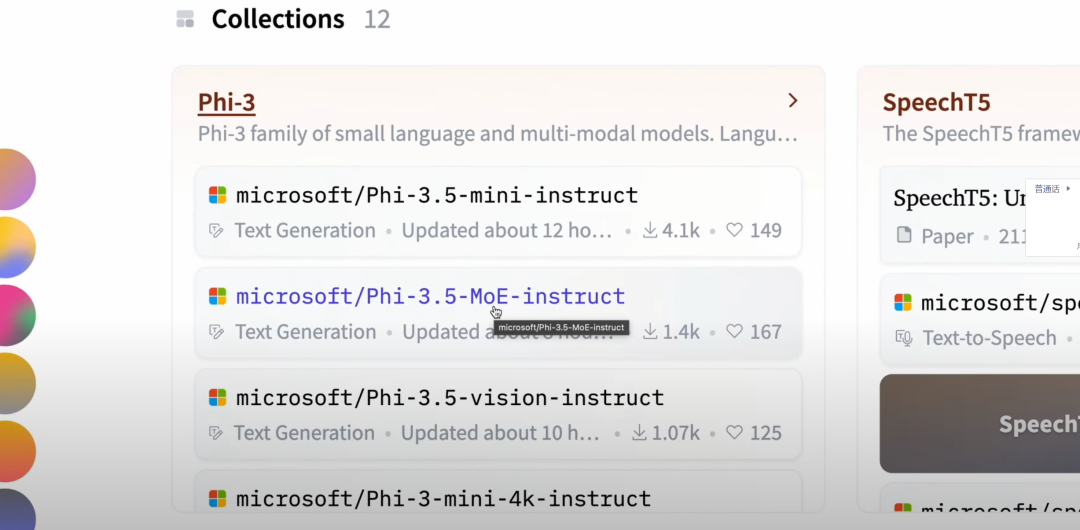The height and width of the screenshot is (530, 1080).
Task: Expand Phi-3 collection with chevron arrow
Action: 793,101
